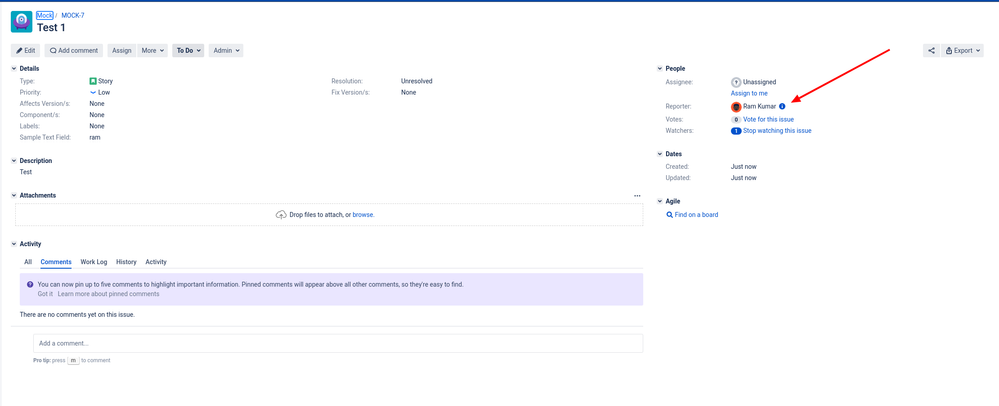999x406 pixels.
Task: Click Stop watching this issue
Action: pyautogui.click(x=777, y=131)
